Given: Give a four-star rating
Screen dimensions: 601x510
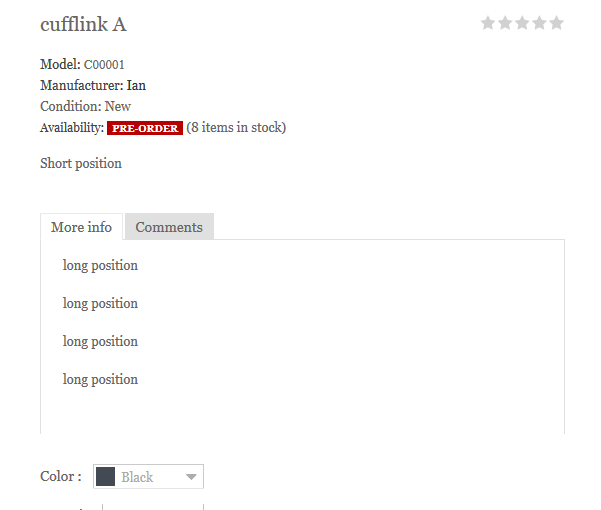Looking at the screenshot, I should pyautogui.click(x=539, y=23).
